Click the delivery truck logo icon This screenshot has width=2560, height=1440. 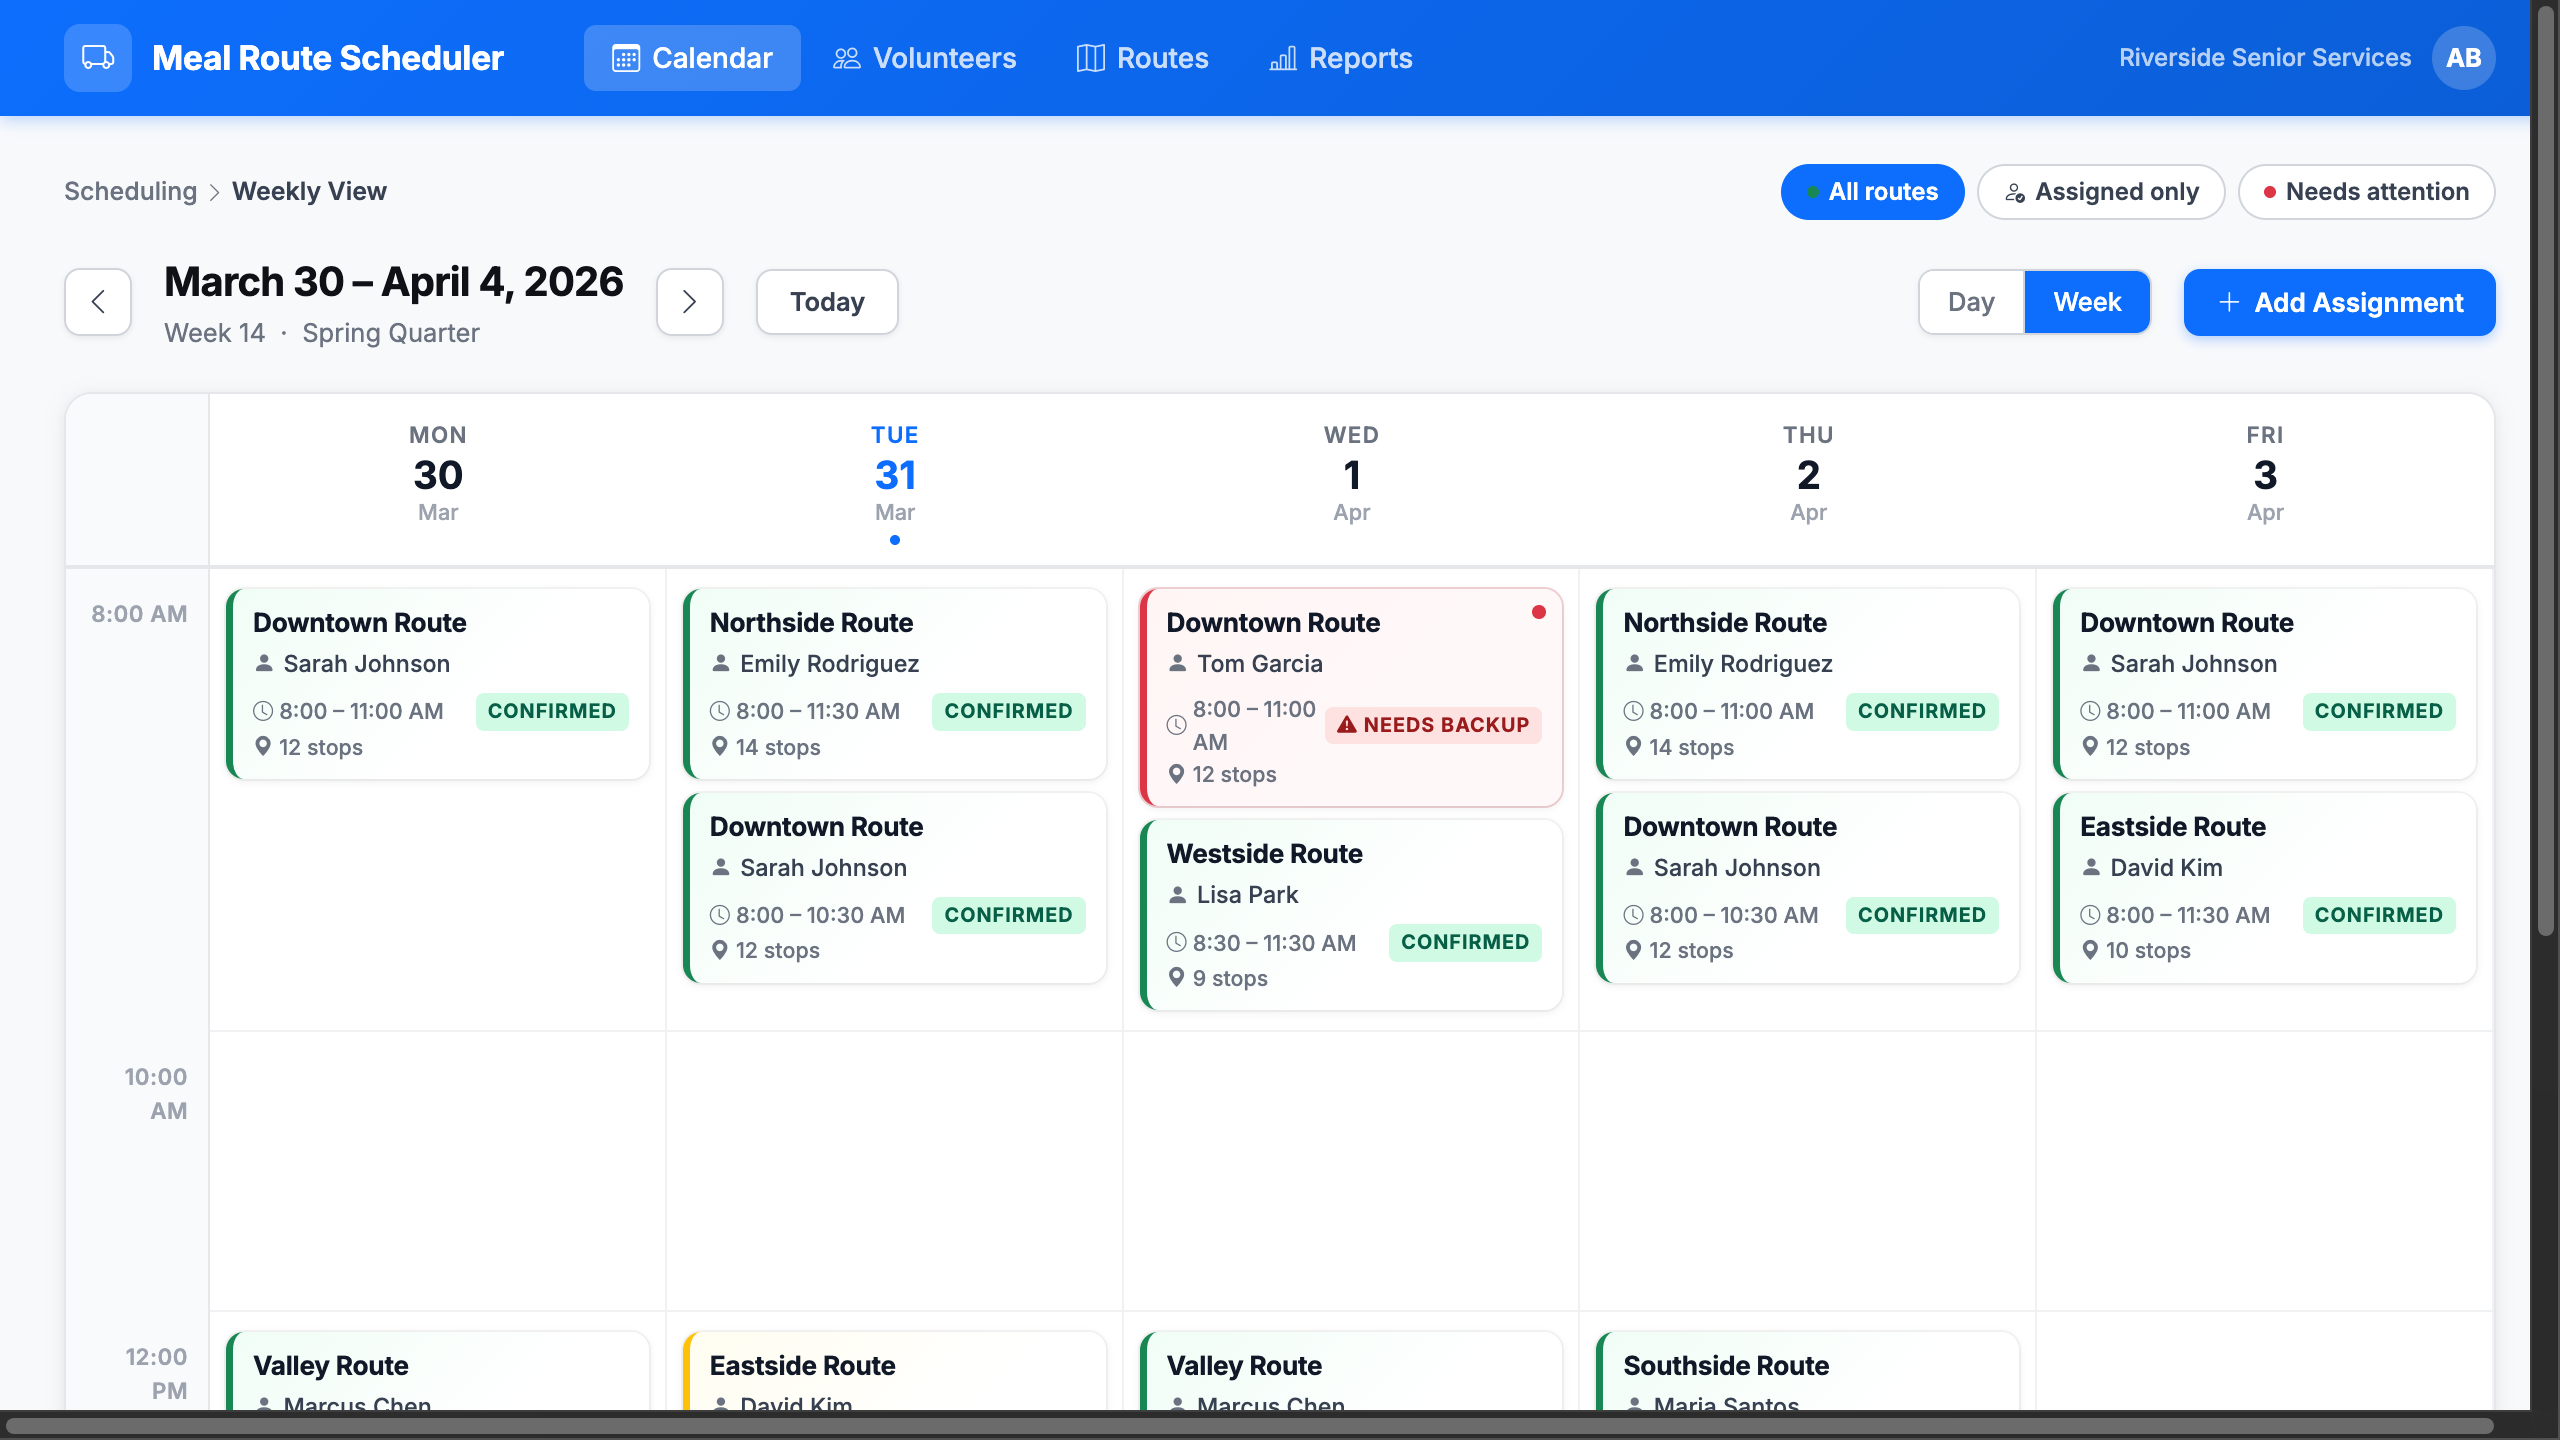[x=97, y=58]
